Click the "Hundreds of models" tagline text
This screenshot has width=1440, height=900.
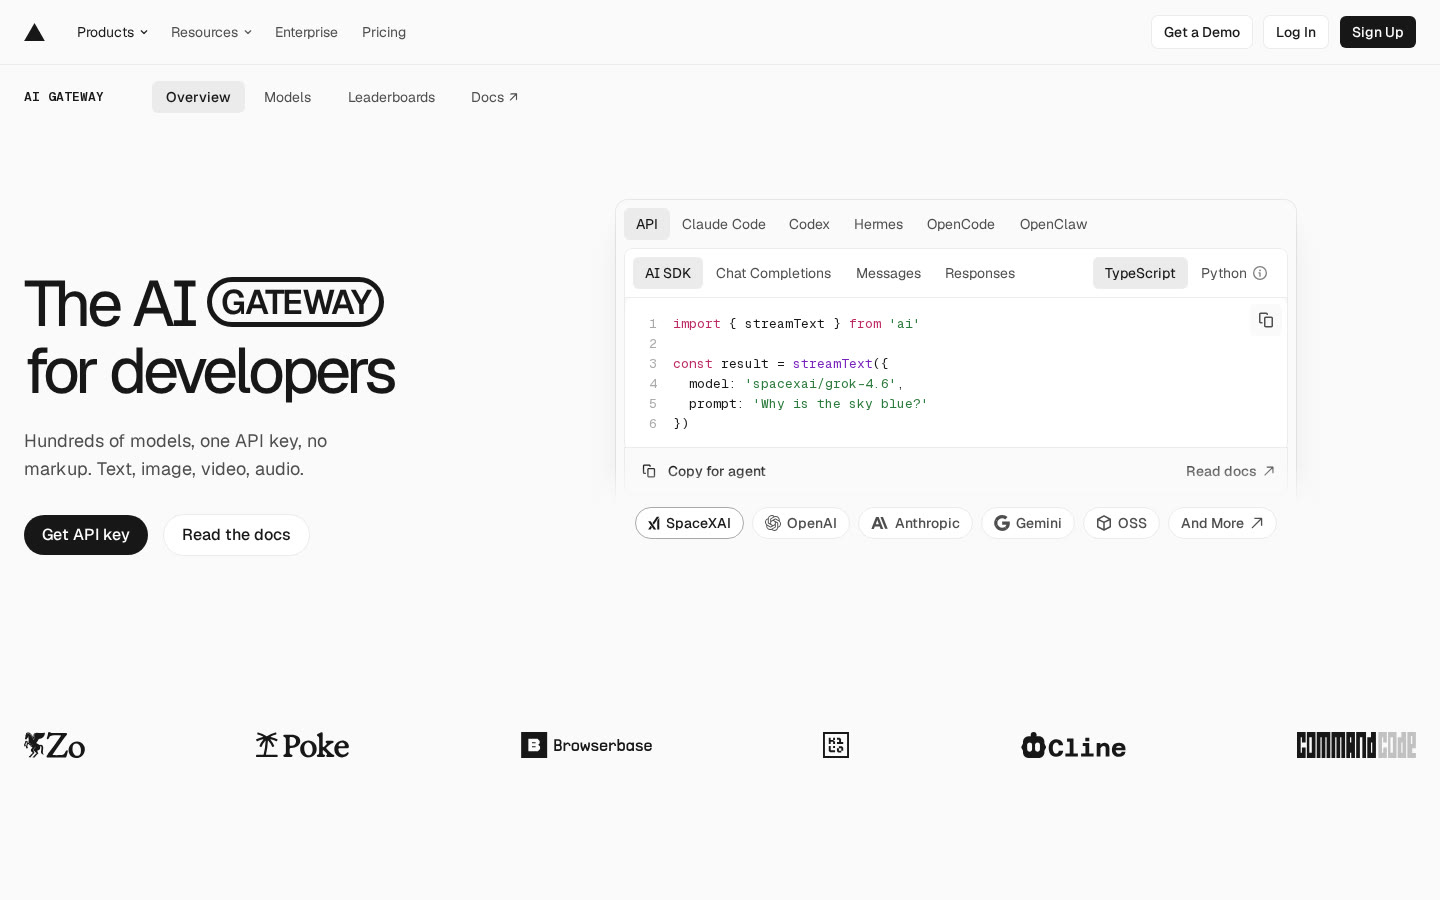click(176, 455)
